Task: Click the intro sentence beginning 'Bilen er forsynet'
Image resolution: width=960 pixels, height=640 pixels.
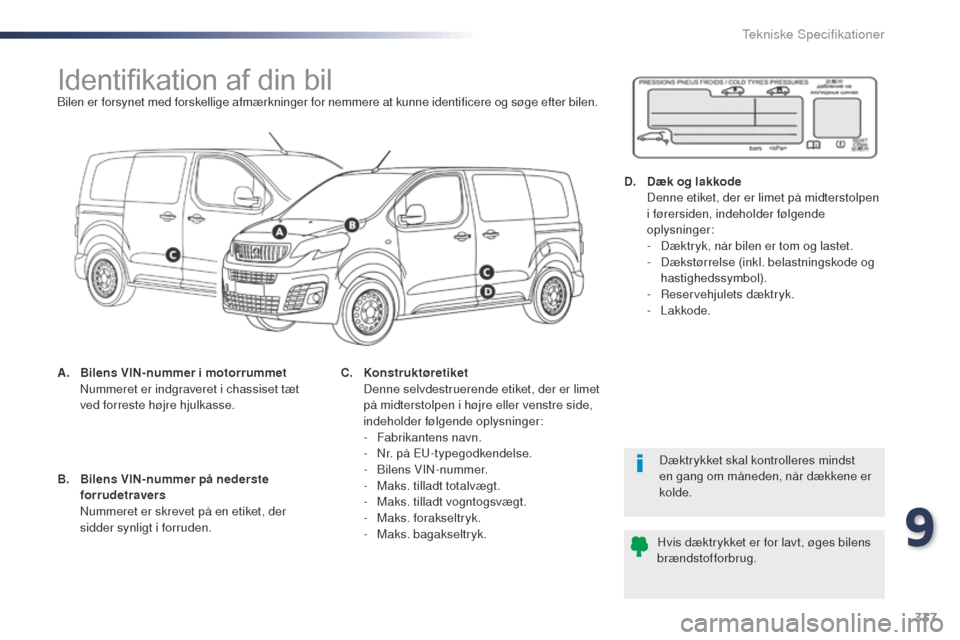Action: point(327,102)
